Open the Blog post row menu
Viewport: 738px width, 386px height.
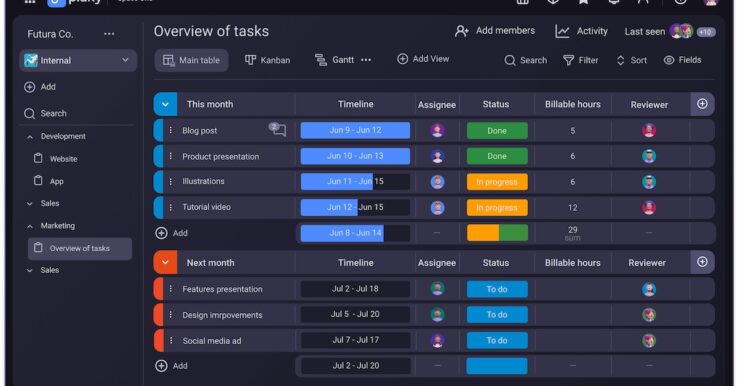point(171,130)
